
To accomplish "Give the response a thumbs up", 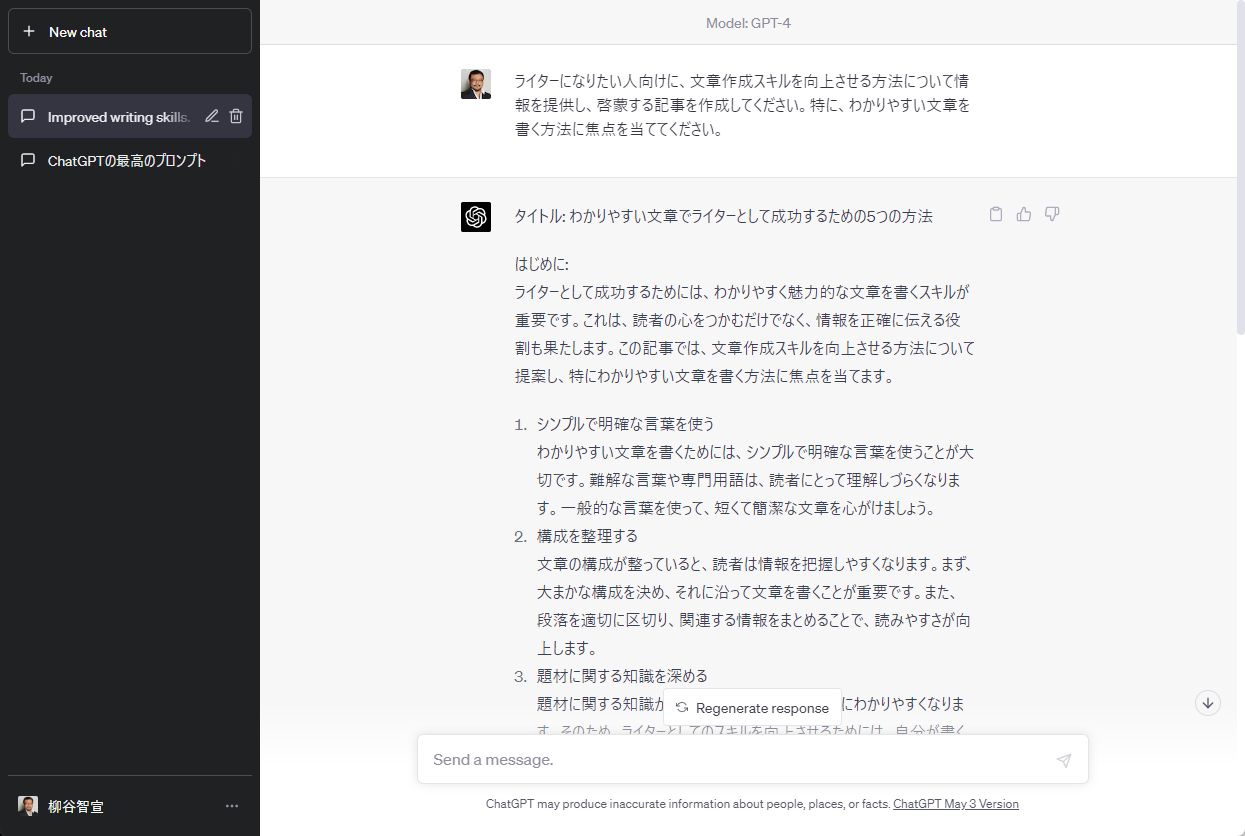I will [1023, 214].
